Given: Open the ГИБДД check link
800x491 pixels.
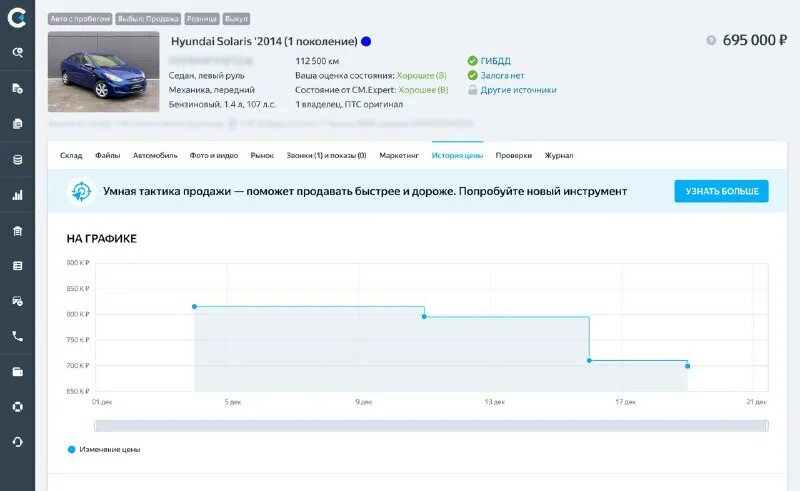Looking at the screenshot, I should pos(495,61).
